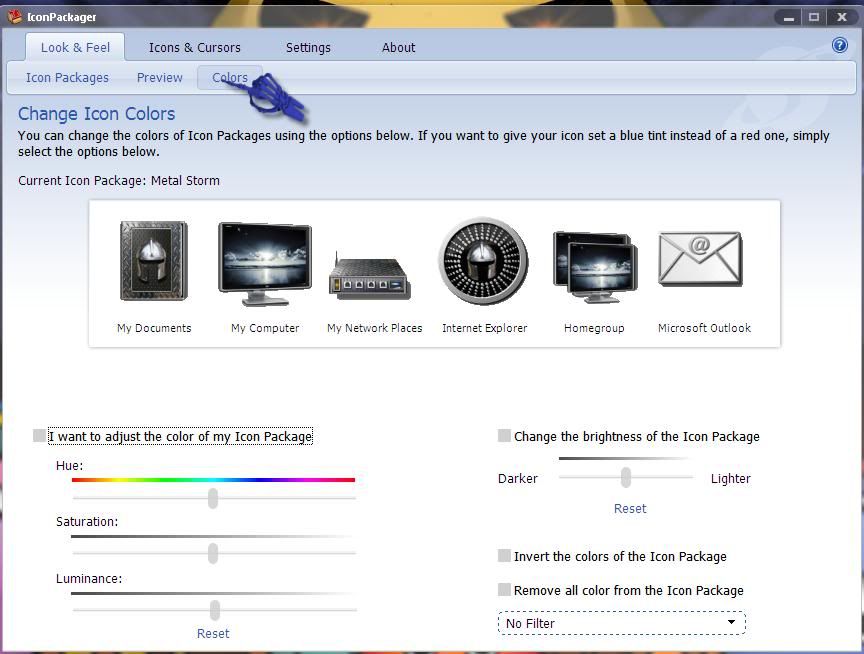Click the Darker/Lighter brightness slider handle

[625, 477]
